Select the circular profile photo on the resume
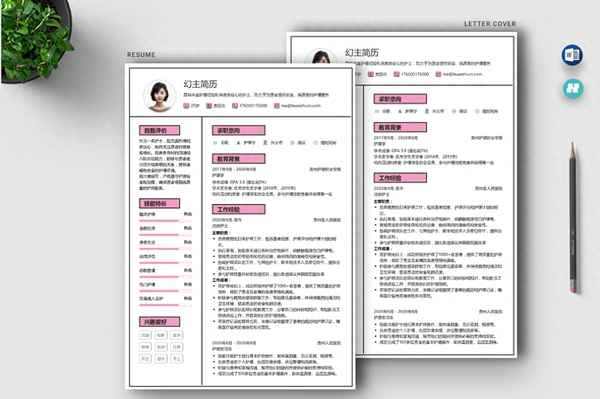This screenshot has height=399, width=600. [160, 96]
